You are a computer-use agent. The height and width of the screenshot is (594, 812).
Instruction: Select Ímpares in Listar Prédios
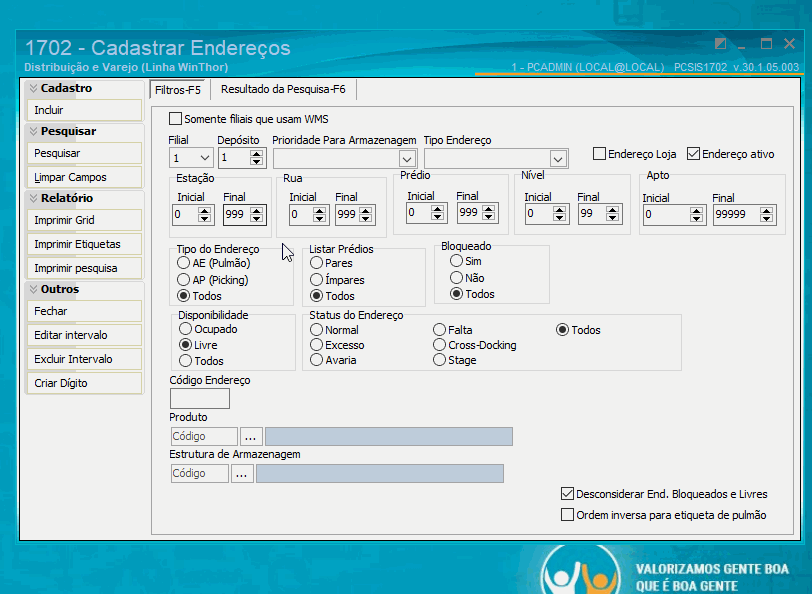[x=316, y=280]
